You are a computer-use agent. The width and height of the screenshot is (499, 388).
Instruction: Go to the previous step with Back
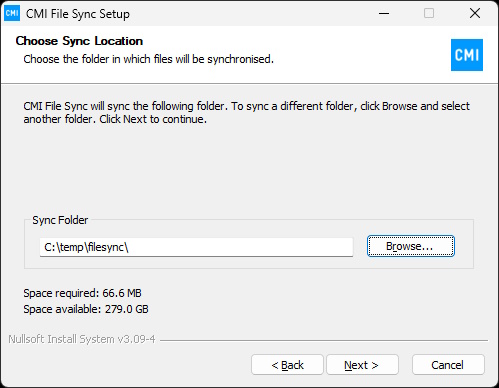(x=287, y=365)
